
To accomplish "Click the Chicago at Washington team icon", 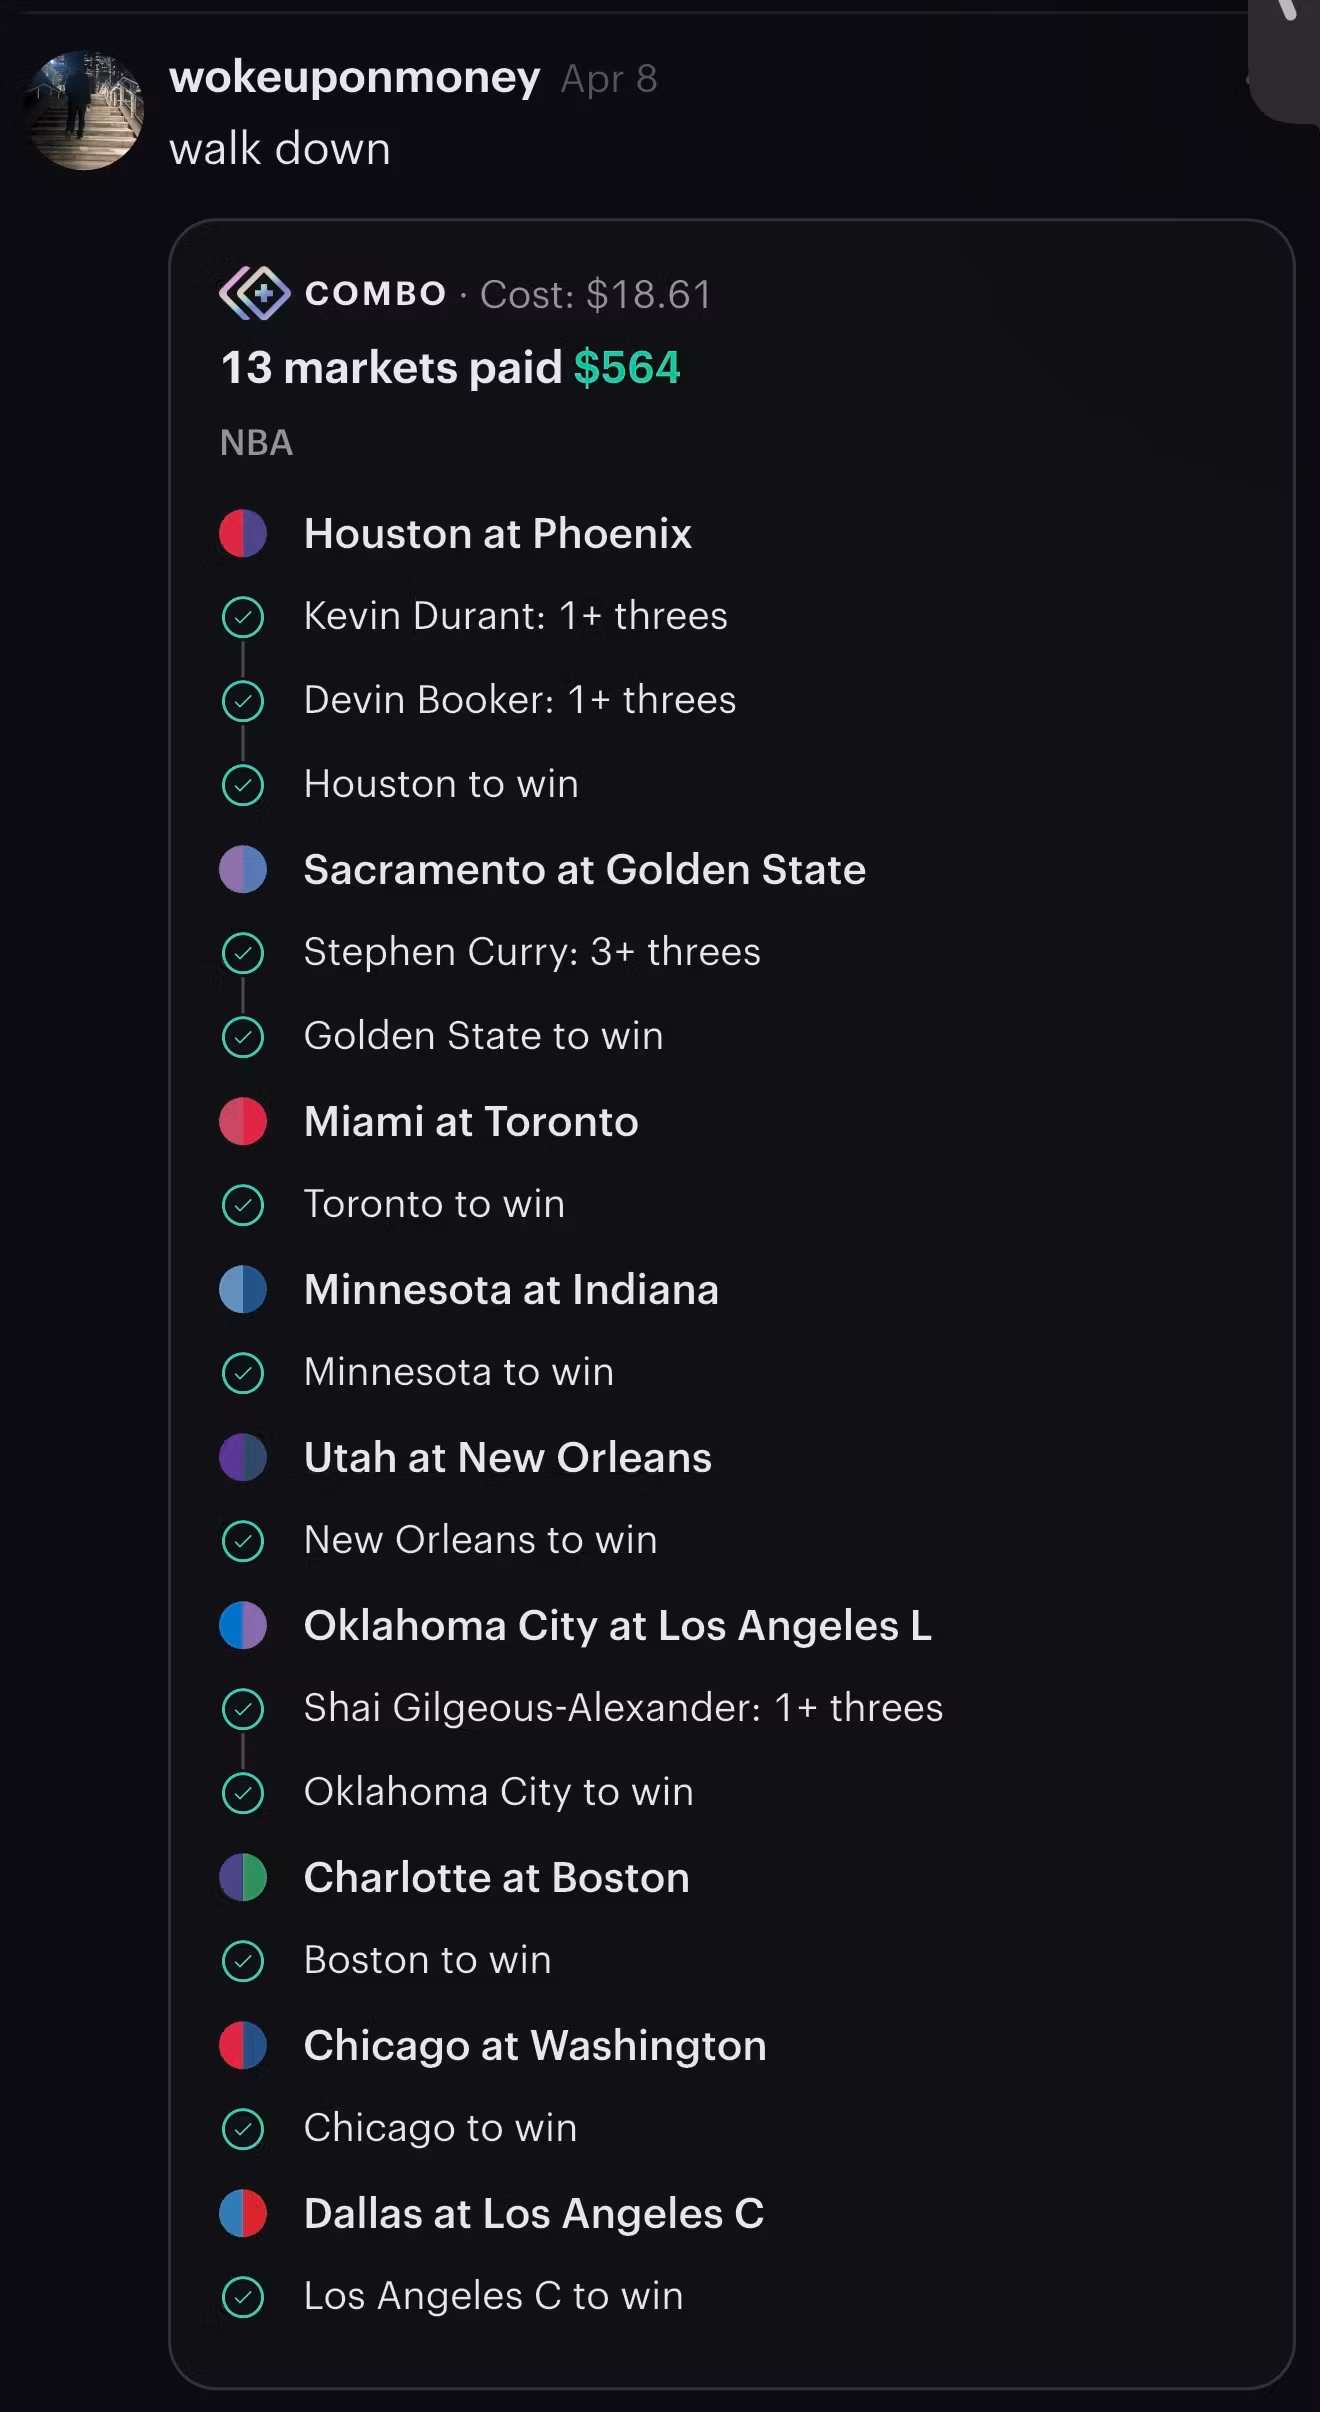I will [x=243, y=2045].
